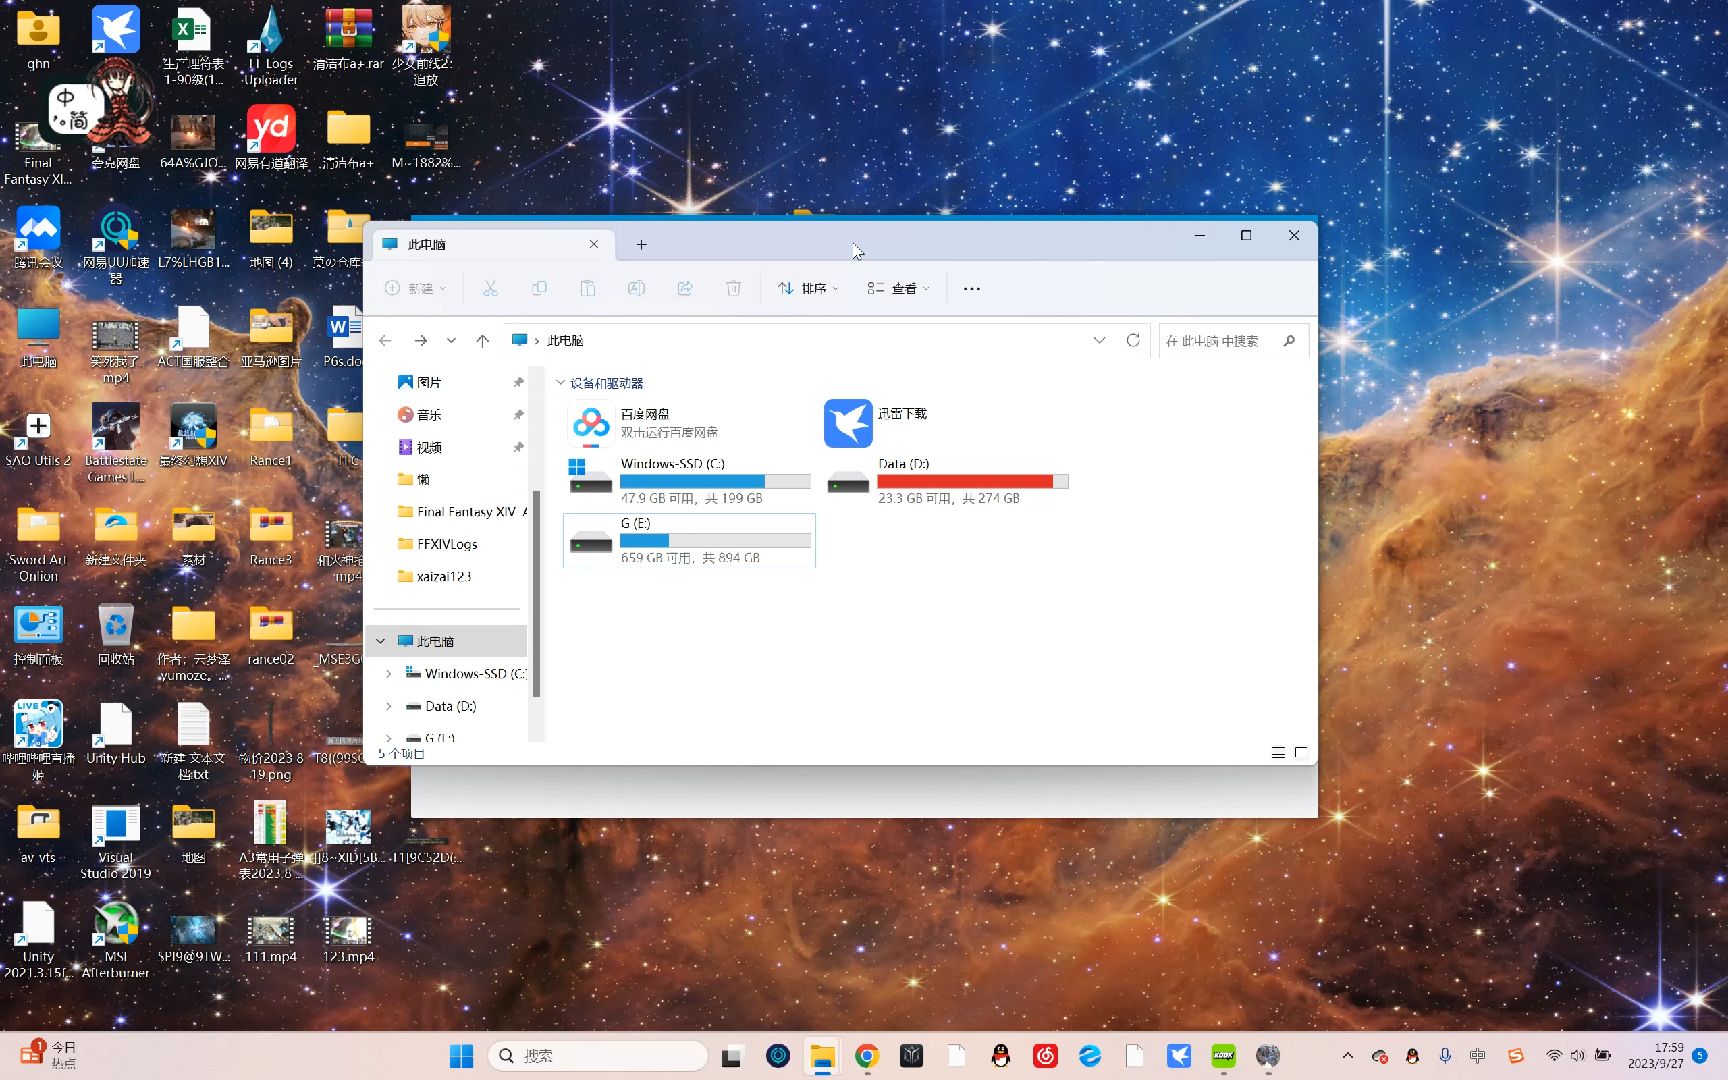Select the Unity Hub desktop icon
This screenshot has height=1080, width=1728.
click(x=116, y=733)
